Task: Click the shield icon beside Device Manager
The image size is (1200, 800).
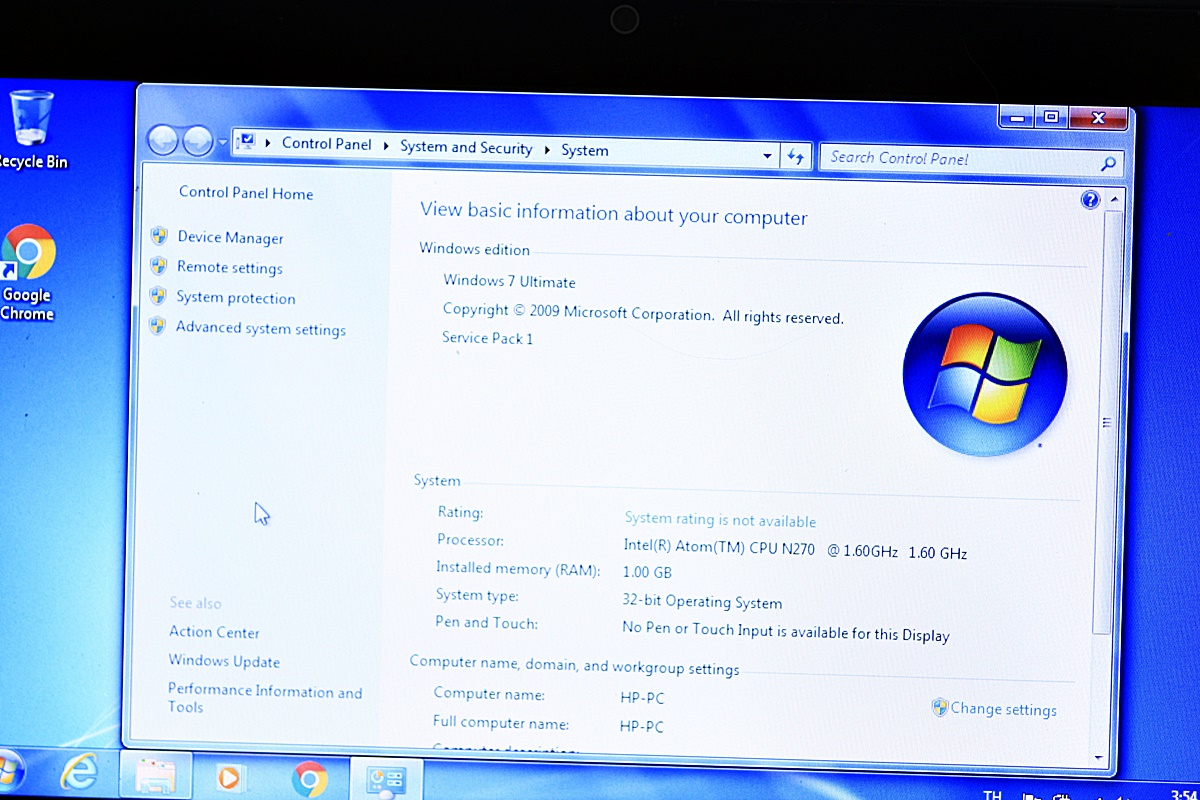Action: (158, 236)
